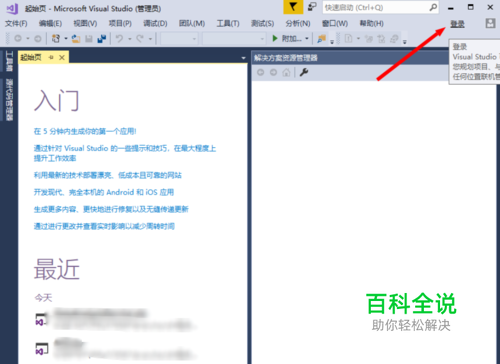Click the 登录 sign-in link

(457, 24)
